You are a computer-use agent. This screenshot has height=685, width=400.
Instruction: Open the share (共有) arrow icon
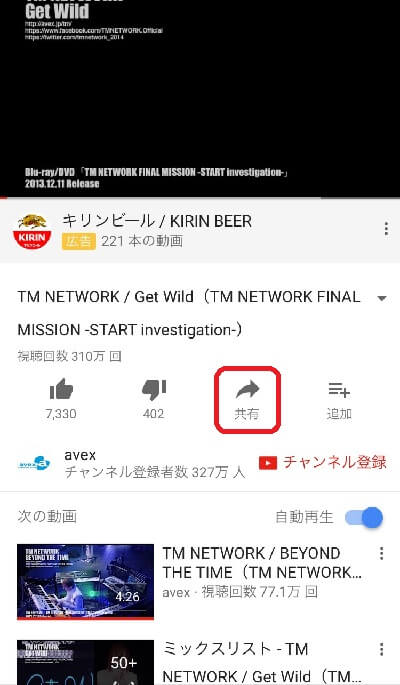point(247,389)
